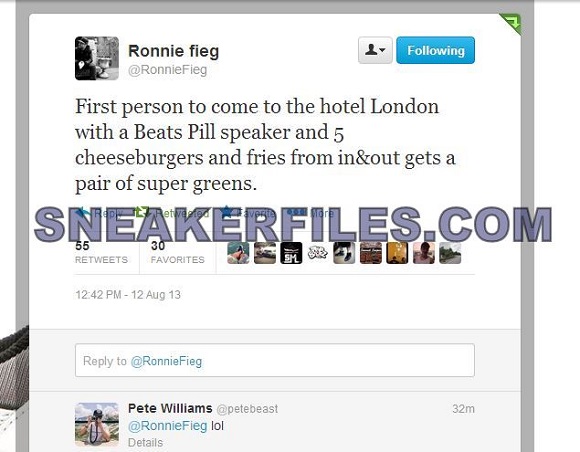Click the last retweeter avatar
The height and width of the screenshot is (452, 580).
450,253
